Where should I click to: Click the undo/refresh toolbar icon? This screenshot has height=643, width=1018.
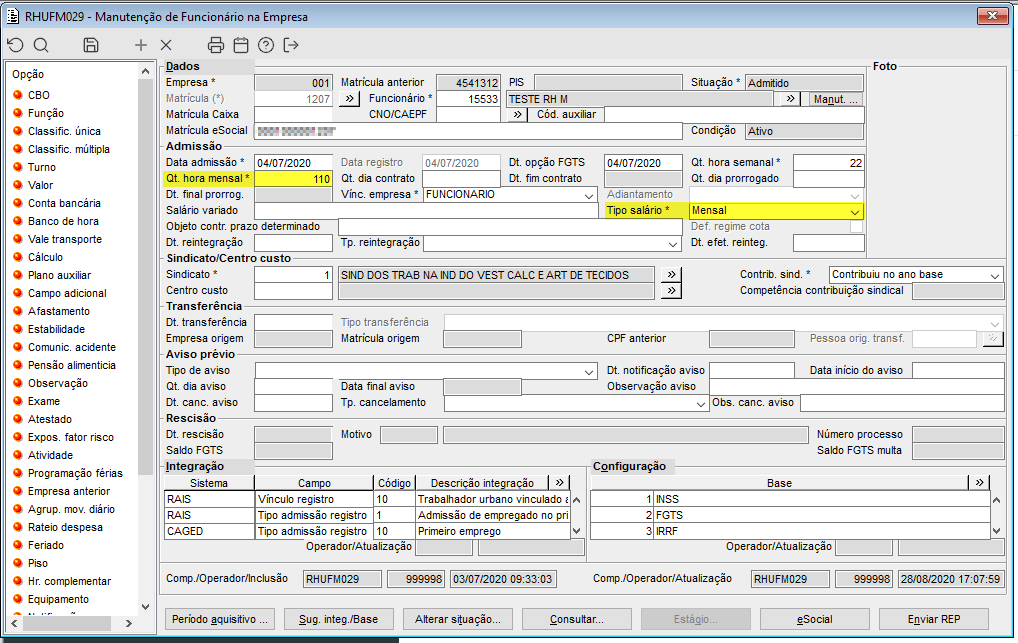[15, 45]
